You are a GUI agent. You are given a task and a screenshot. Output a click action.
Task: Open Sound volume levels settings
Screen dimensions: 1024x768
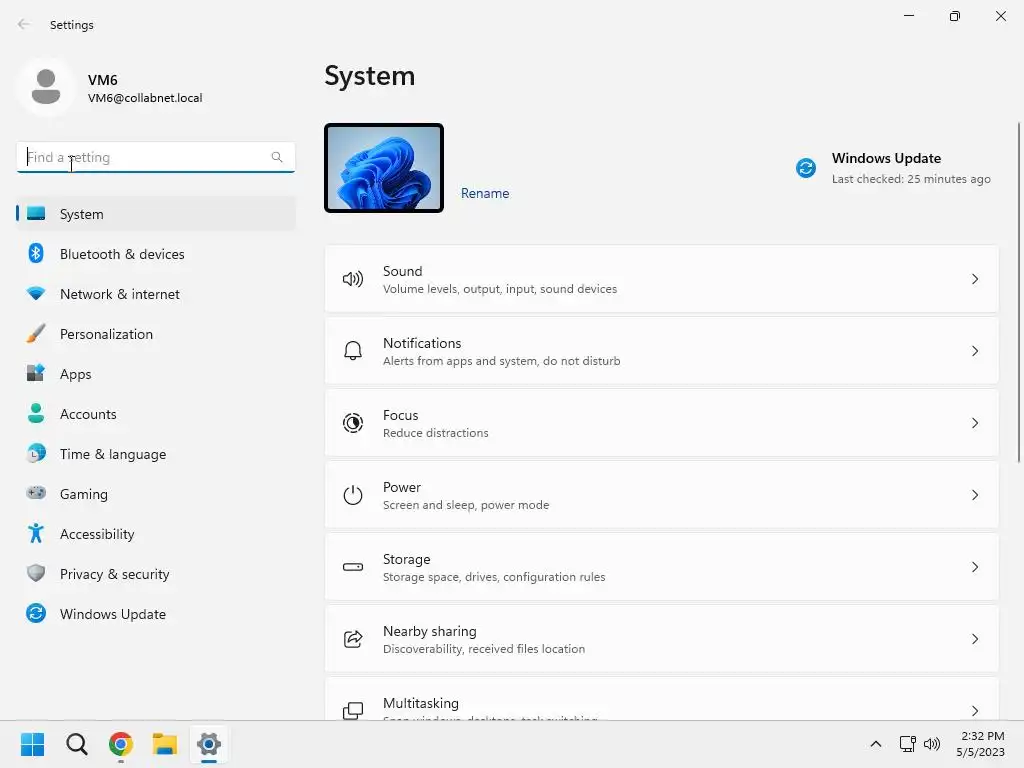point(662,280)
